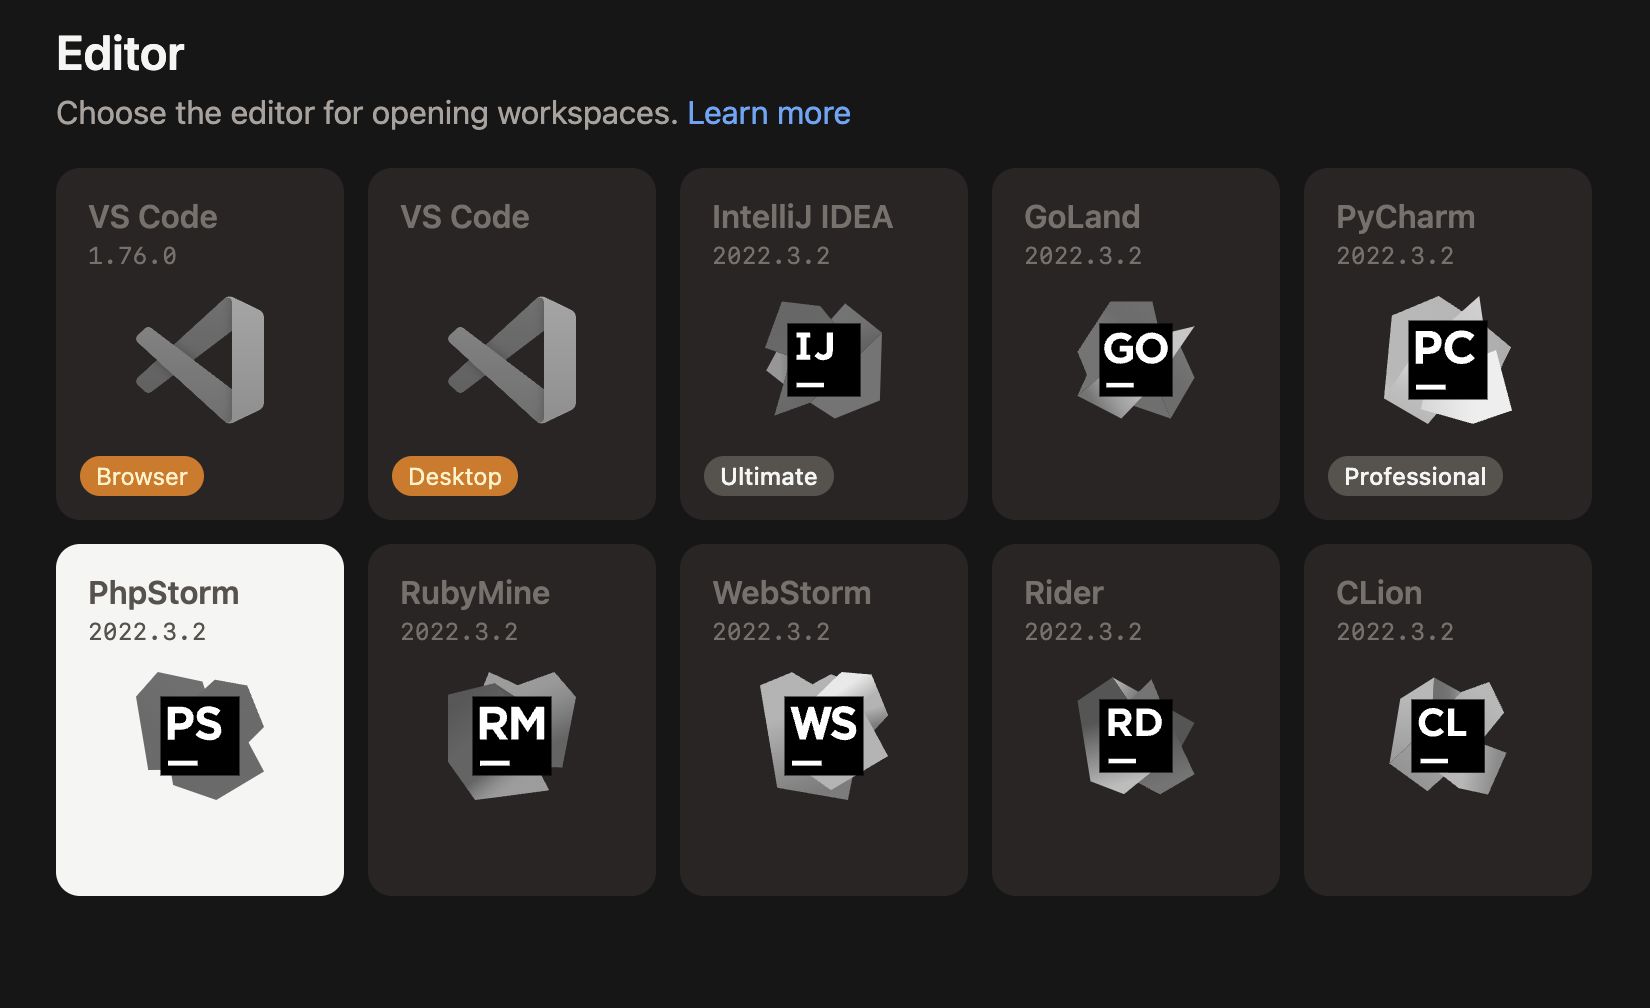The image size is (1650, 1008).
Task: Click the 2022.3.2 version under WebStorm
Action: click(771, 632)
